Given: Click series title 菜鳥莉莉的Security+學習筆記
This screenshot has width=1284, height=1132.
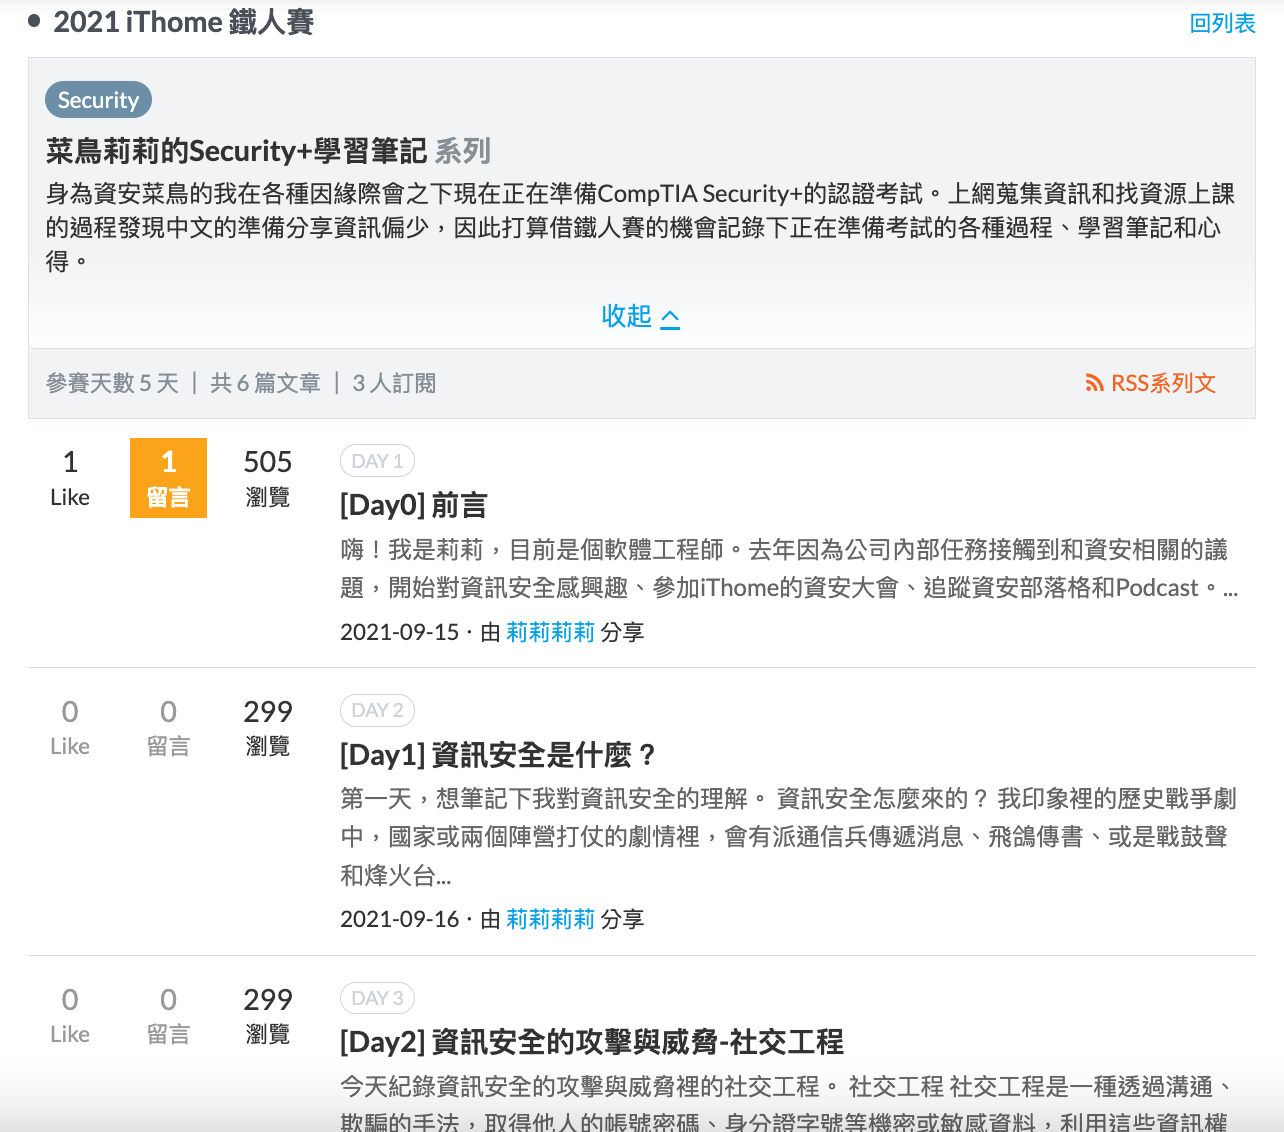Looking at the screenshot, I should [x=236, y=151].
